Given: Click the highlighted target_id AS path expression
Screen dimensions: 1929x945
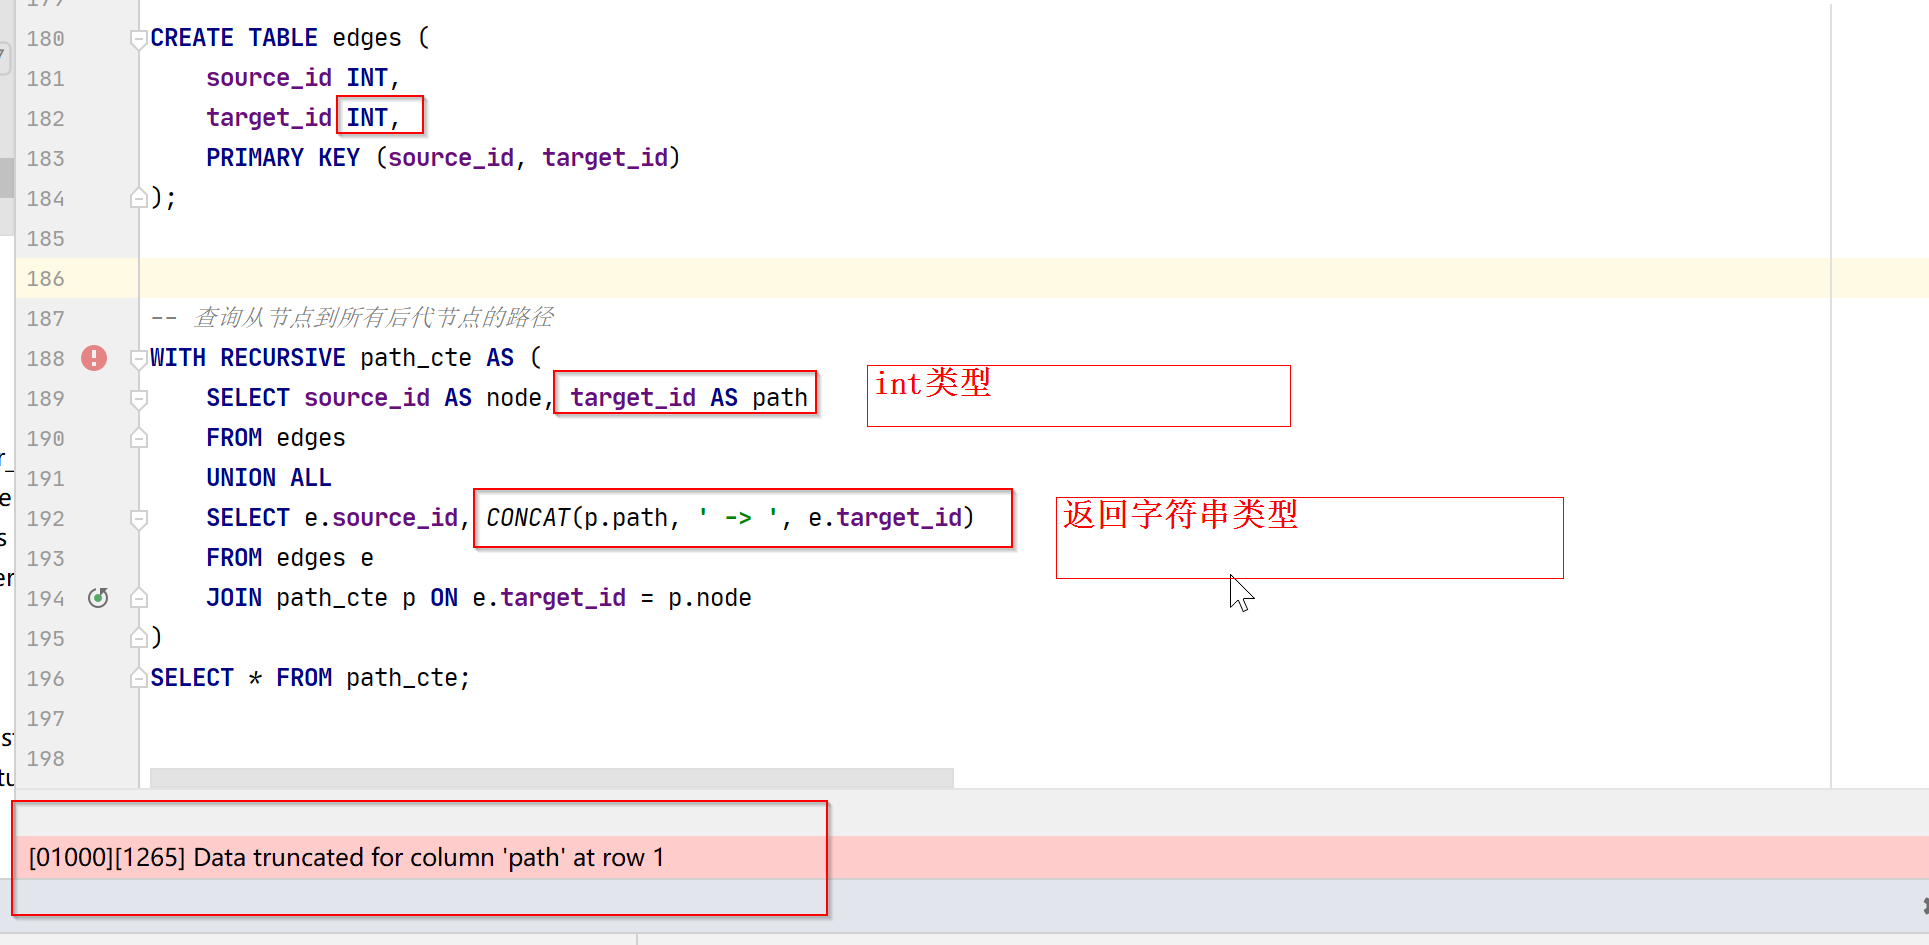Looking at the screenshot, I should (685, 396).
